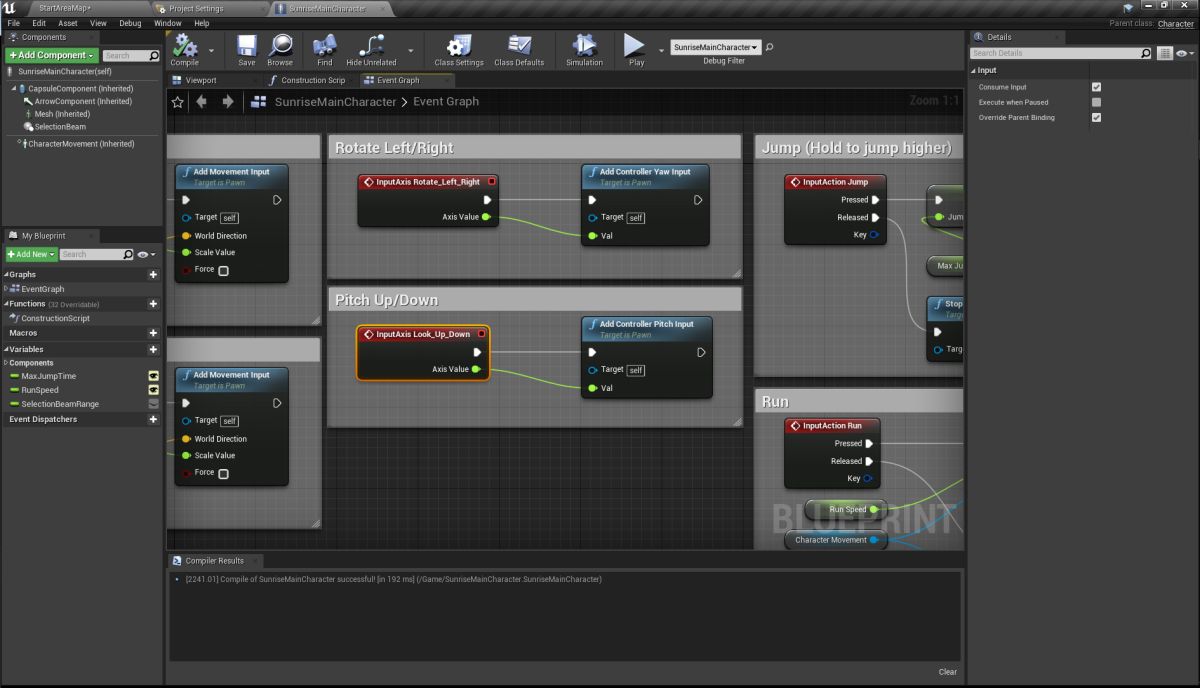Click the Run Speed variable node output pin
This screenshot has height=688, width=1200.
(x=874, y=510)
